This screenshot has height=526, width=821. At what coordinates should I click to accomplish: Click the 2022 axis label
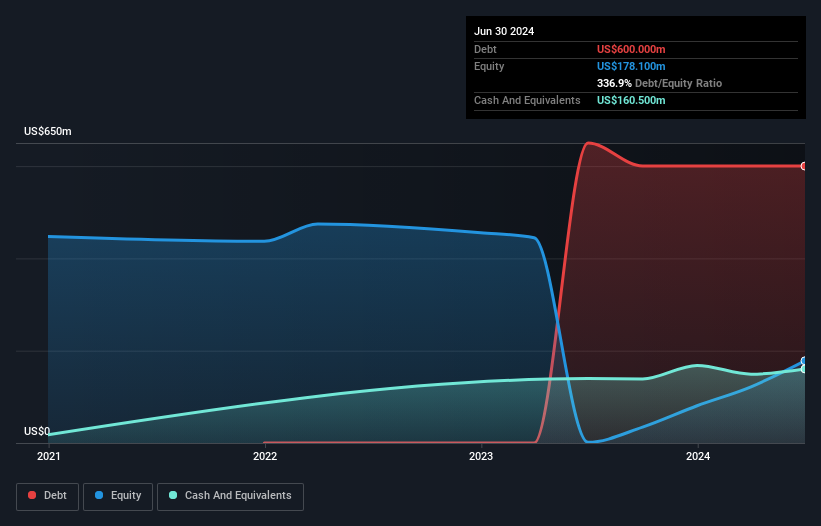point(265,456)
